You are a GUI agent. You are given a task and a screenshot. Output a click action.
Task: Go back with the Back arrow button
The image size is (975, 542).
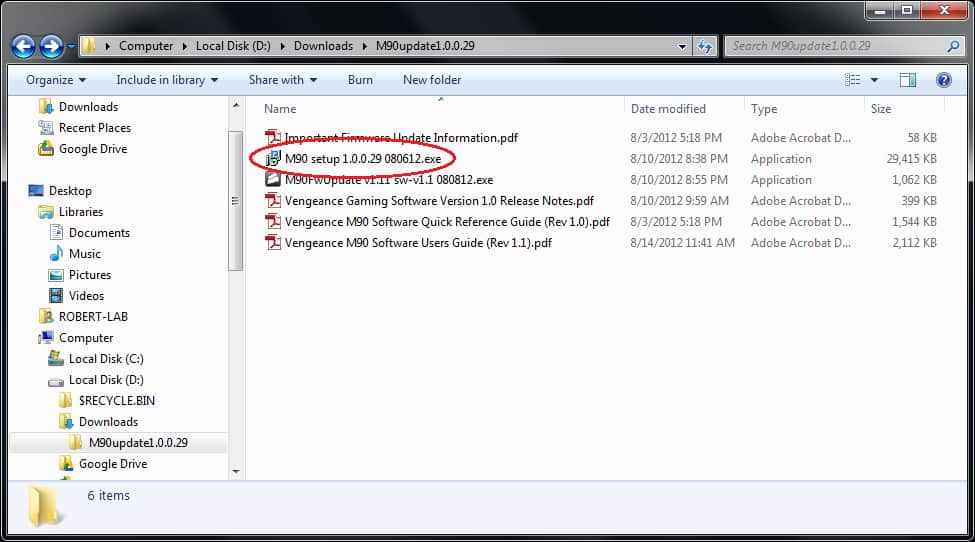pyautogui.click(x=24, y=46)
